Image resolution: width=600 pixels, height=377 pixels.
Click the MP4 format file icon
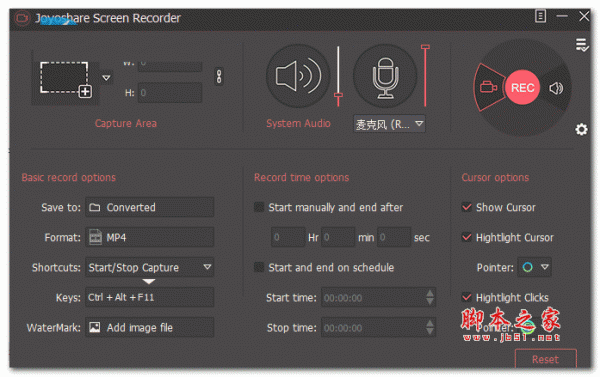pyautogui.click(x=95, y=237)
